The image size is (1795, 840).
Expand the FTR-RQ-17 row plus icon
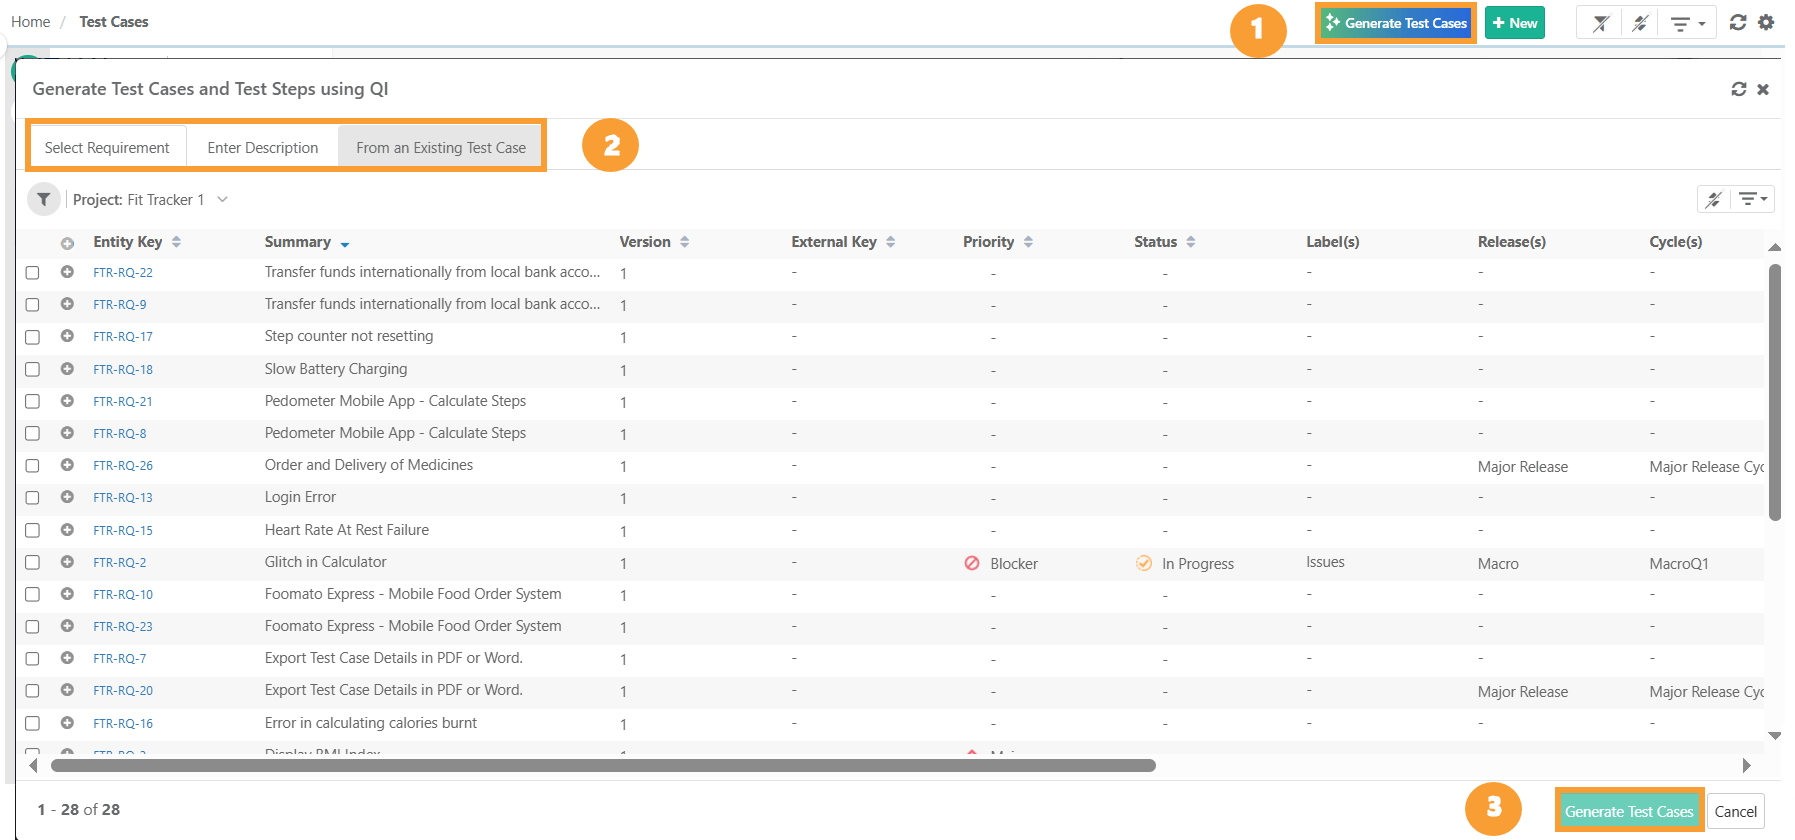(67, 336)
